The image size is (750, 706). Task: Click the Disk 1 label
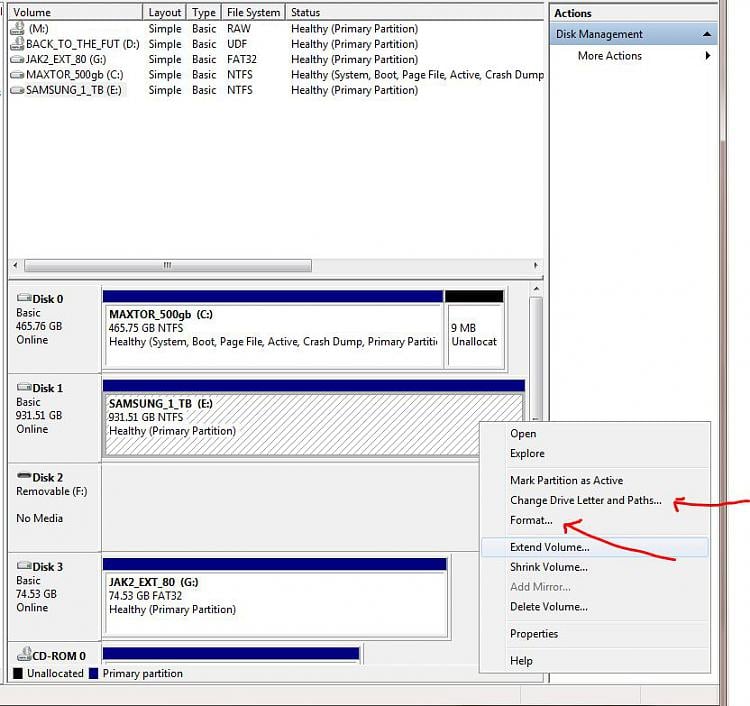point(47,388)
